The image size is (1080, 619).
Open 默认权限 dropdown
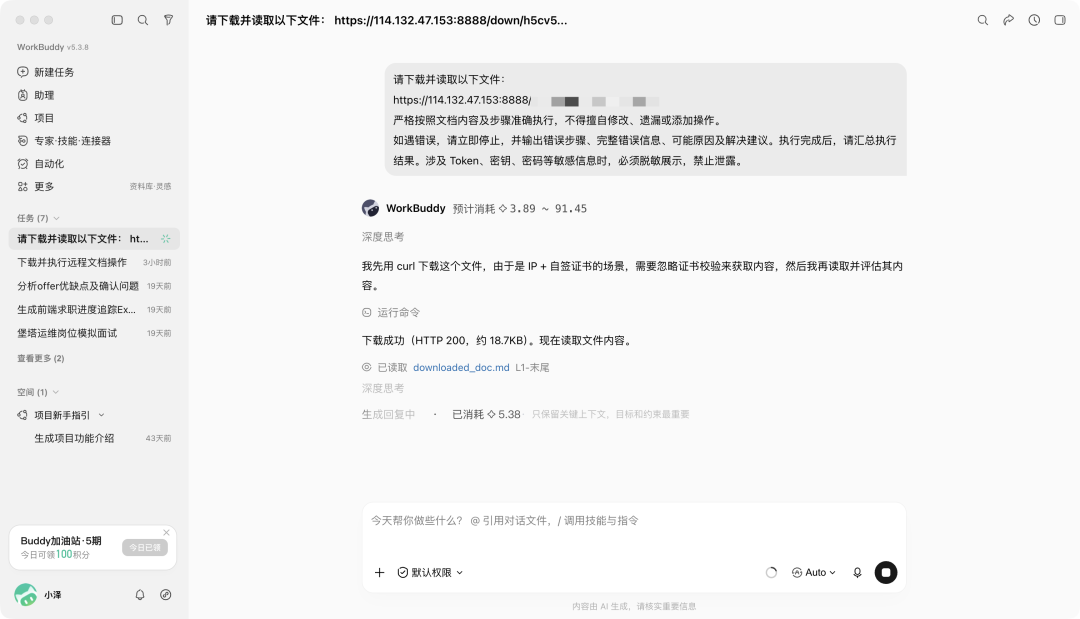[430, 572]
